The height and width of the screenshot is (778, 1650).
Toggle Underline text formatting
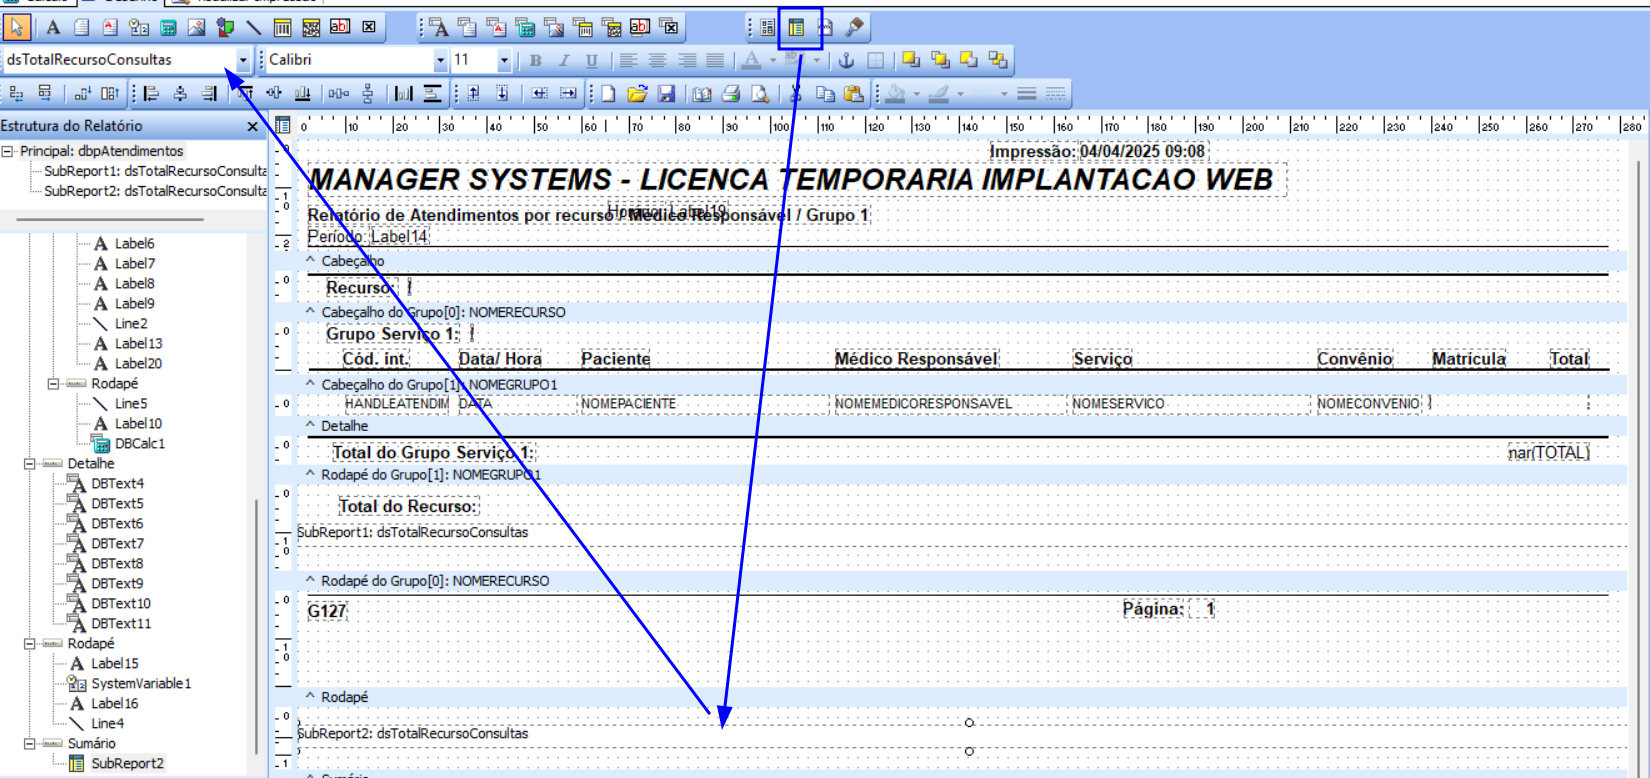click(x=592, y=60)
